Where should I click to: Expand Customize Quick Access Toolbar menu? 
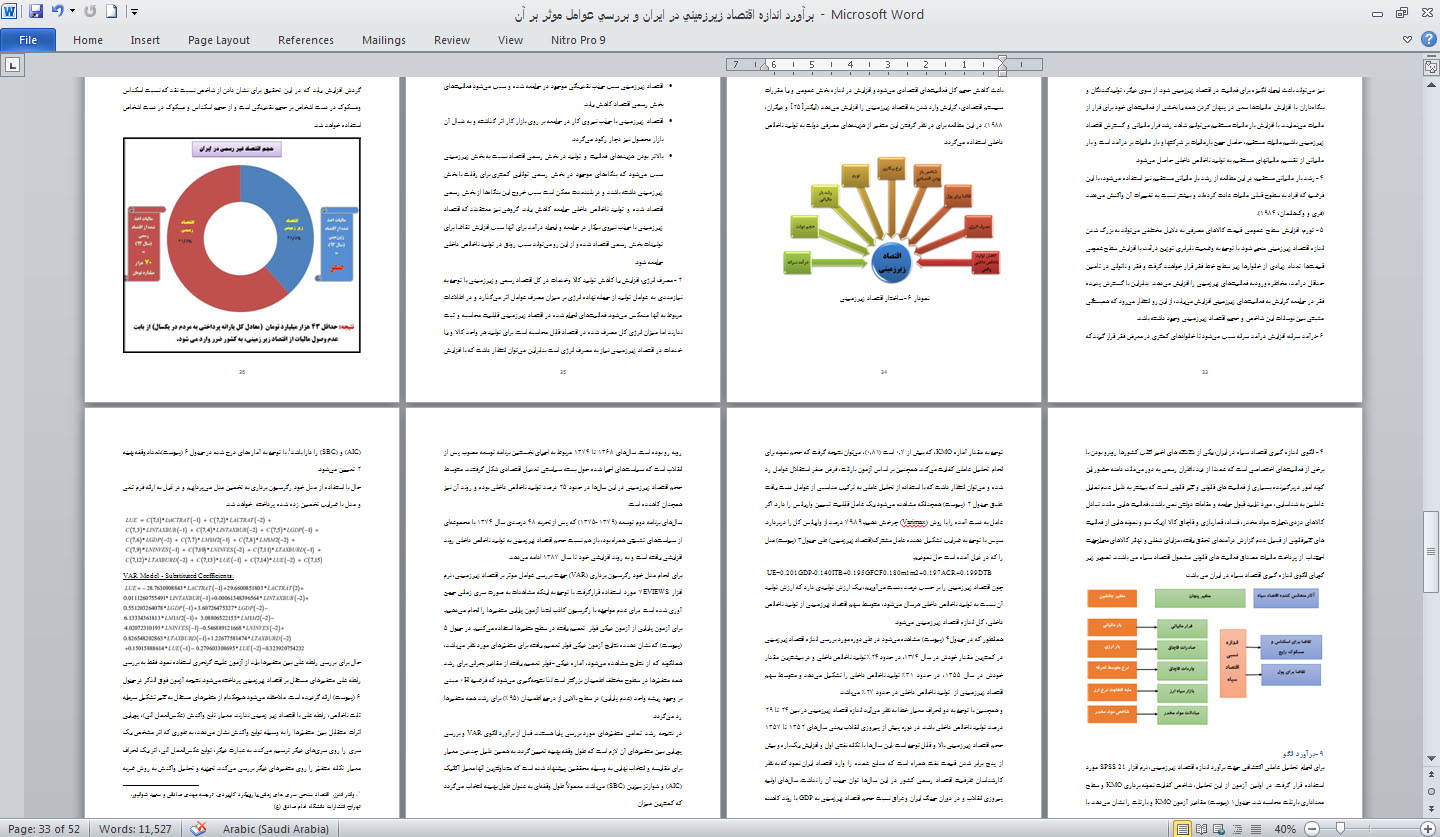[x=134, y=13]
